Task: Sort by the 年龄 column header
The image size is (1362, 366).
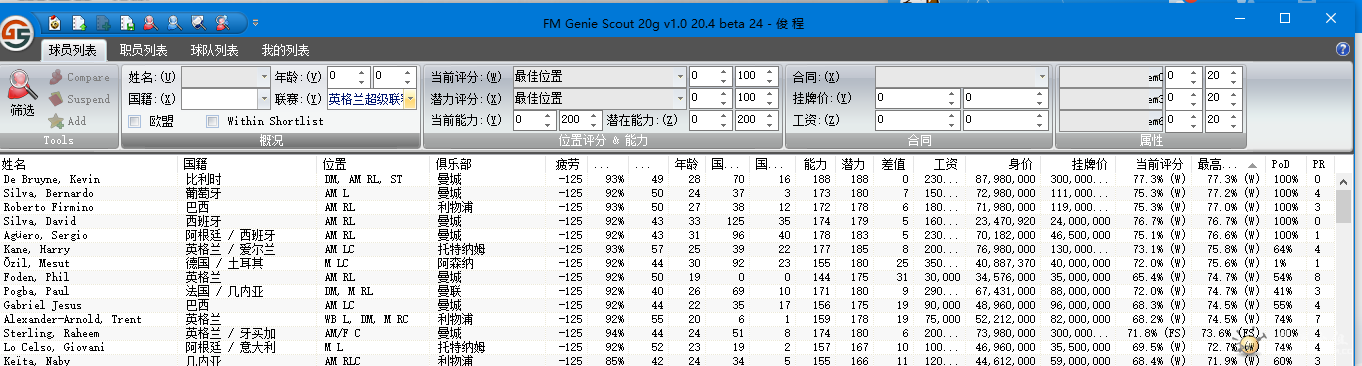Action: click(686, 164)
